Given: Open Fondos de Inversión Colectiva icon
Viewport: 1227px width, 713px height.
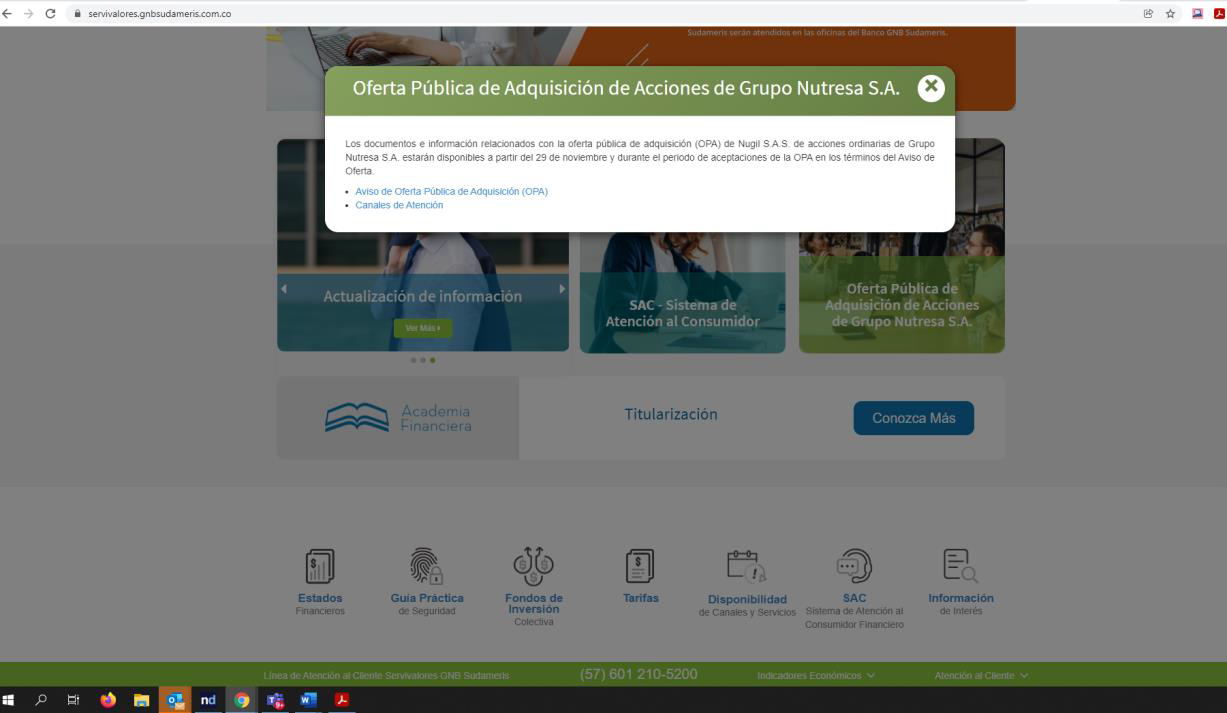Looking at the screenshot, I should coord(533,566).
